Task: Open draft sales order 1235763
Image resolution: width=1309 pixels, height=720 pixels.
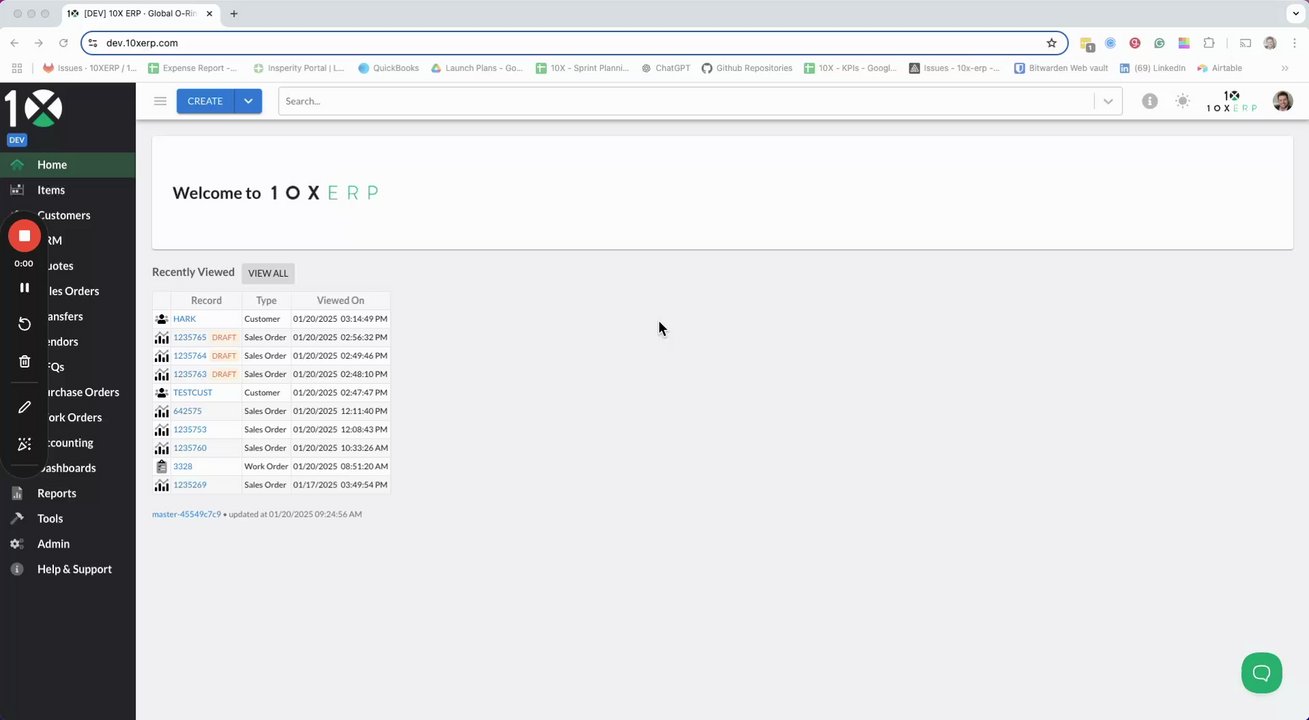Action: 190,374
